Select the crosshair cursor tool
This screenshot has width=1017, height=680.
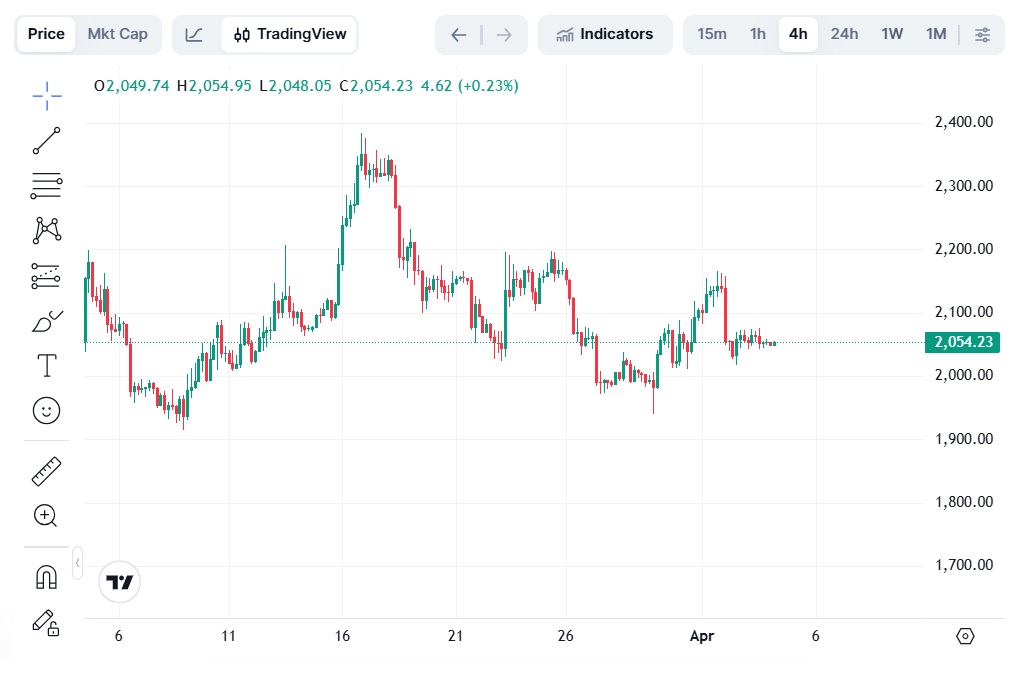click(47, 96)
